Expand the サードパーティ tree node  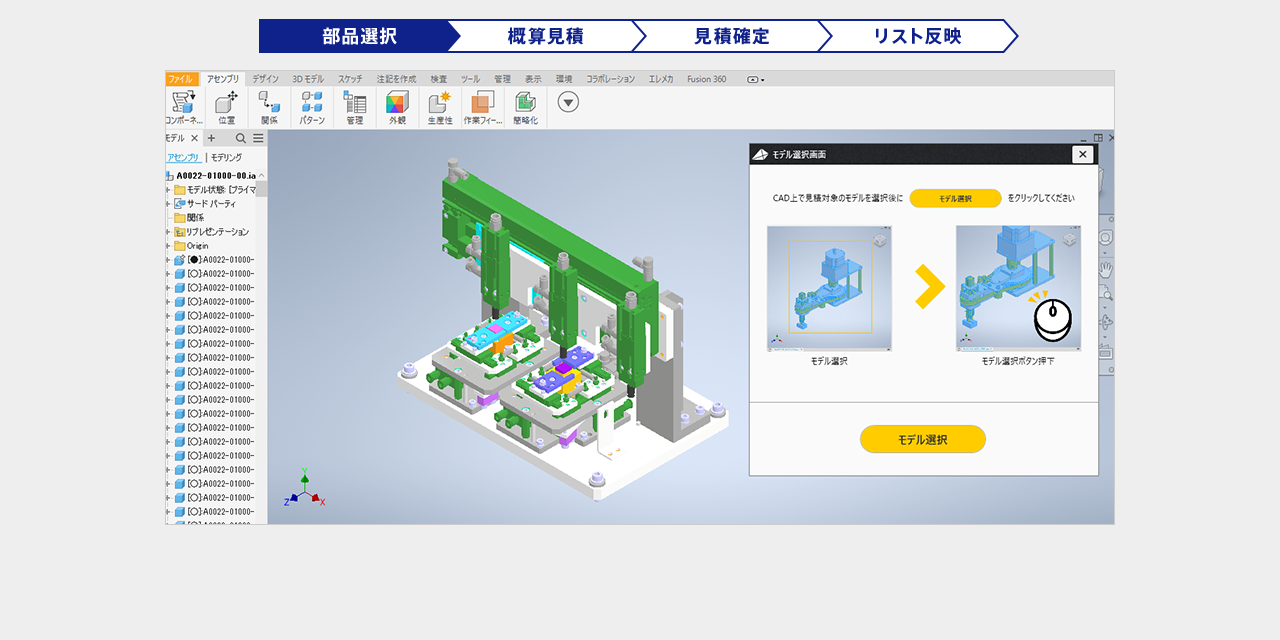tap(168, 204)
